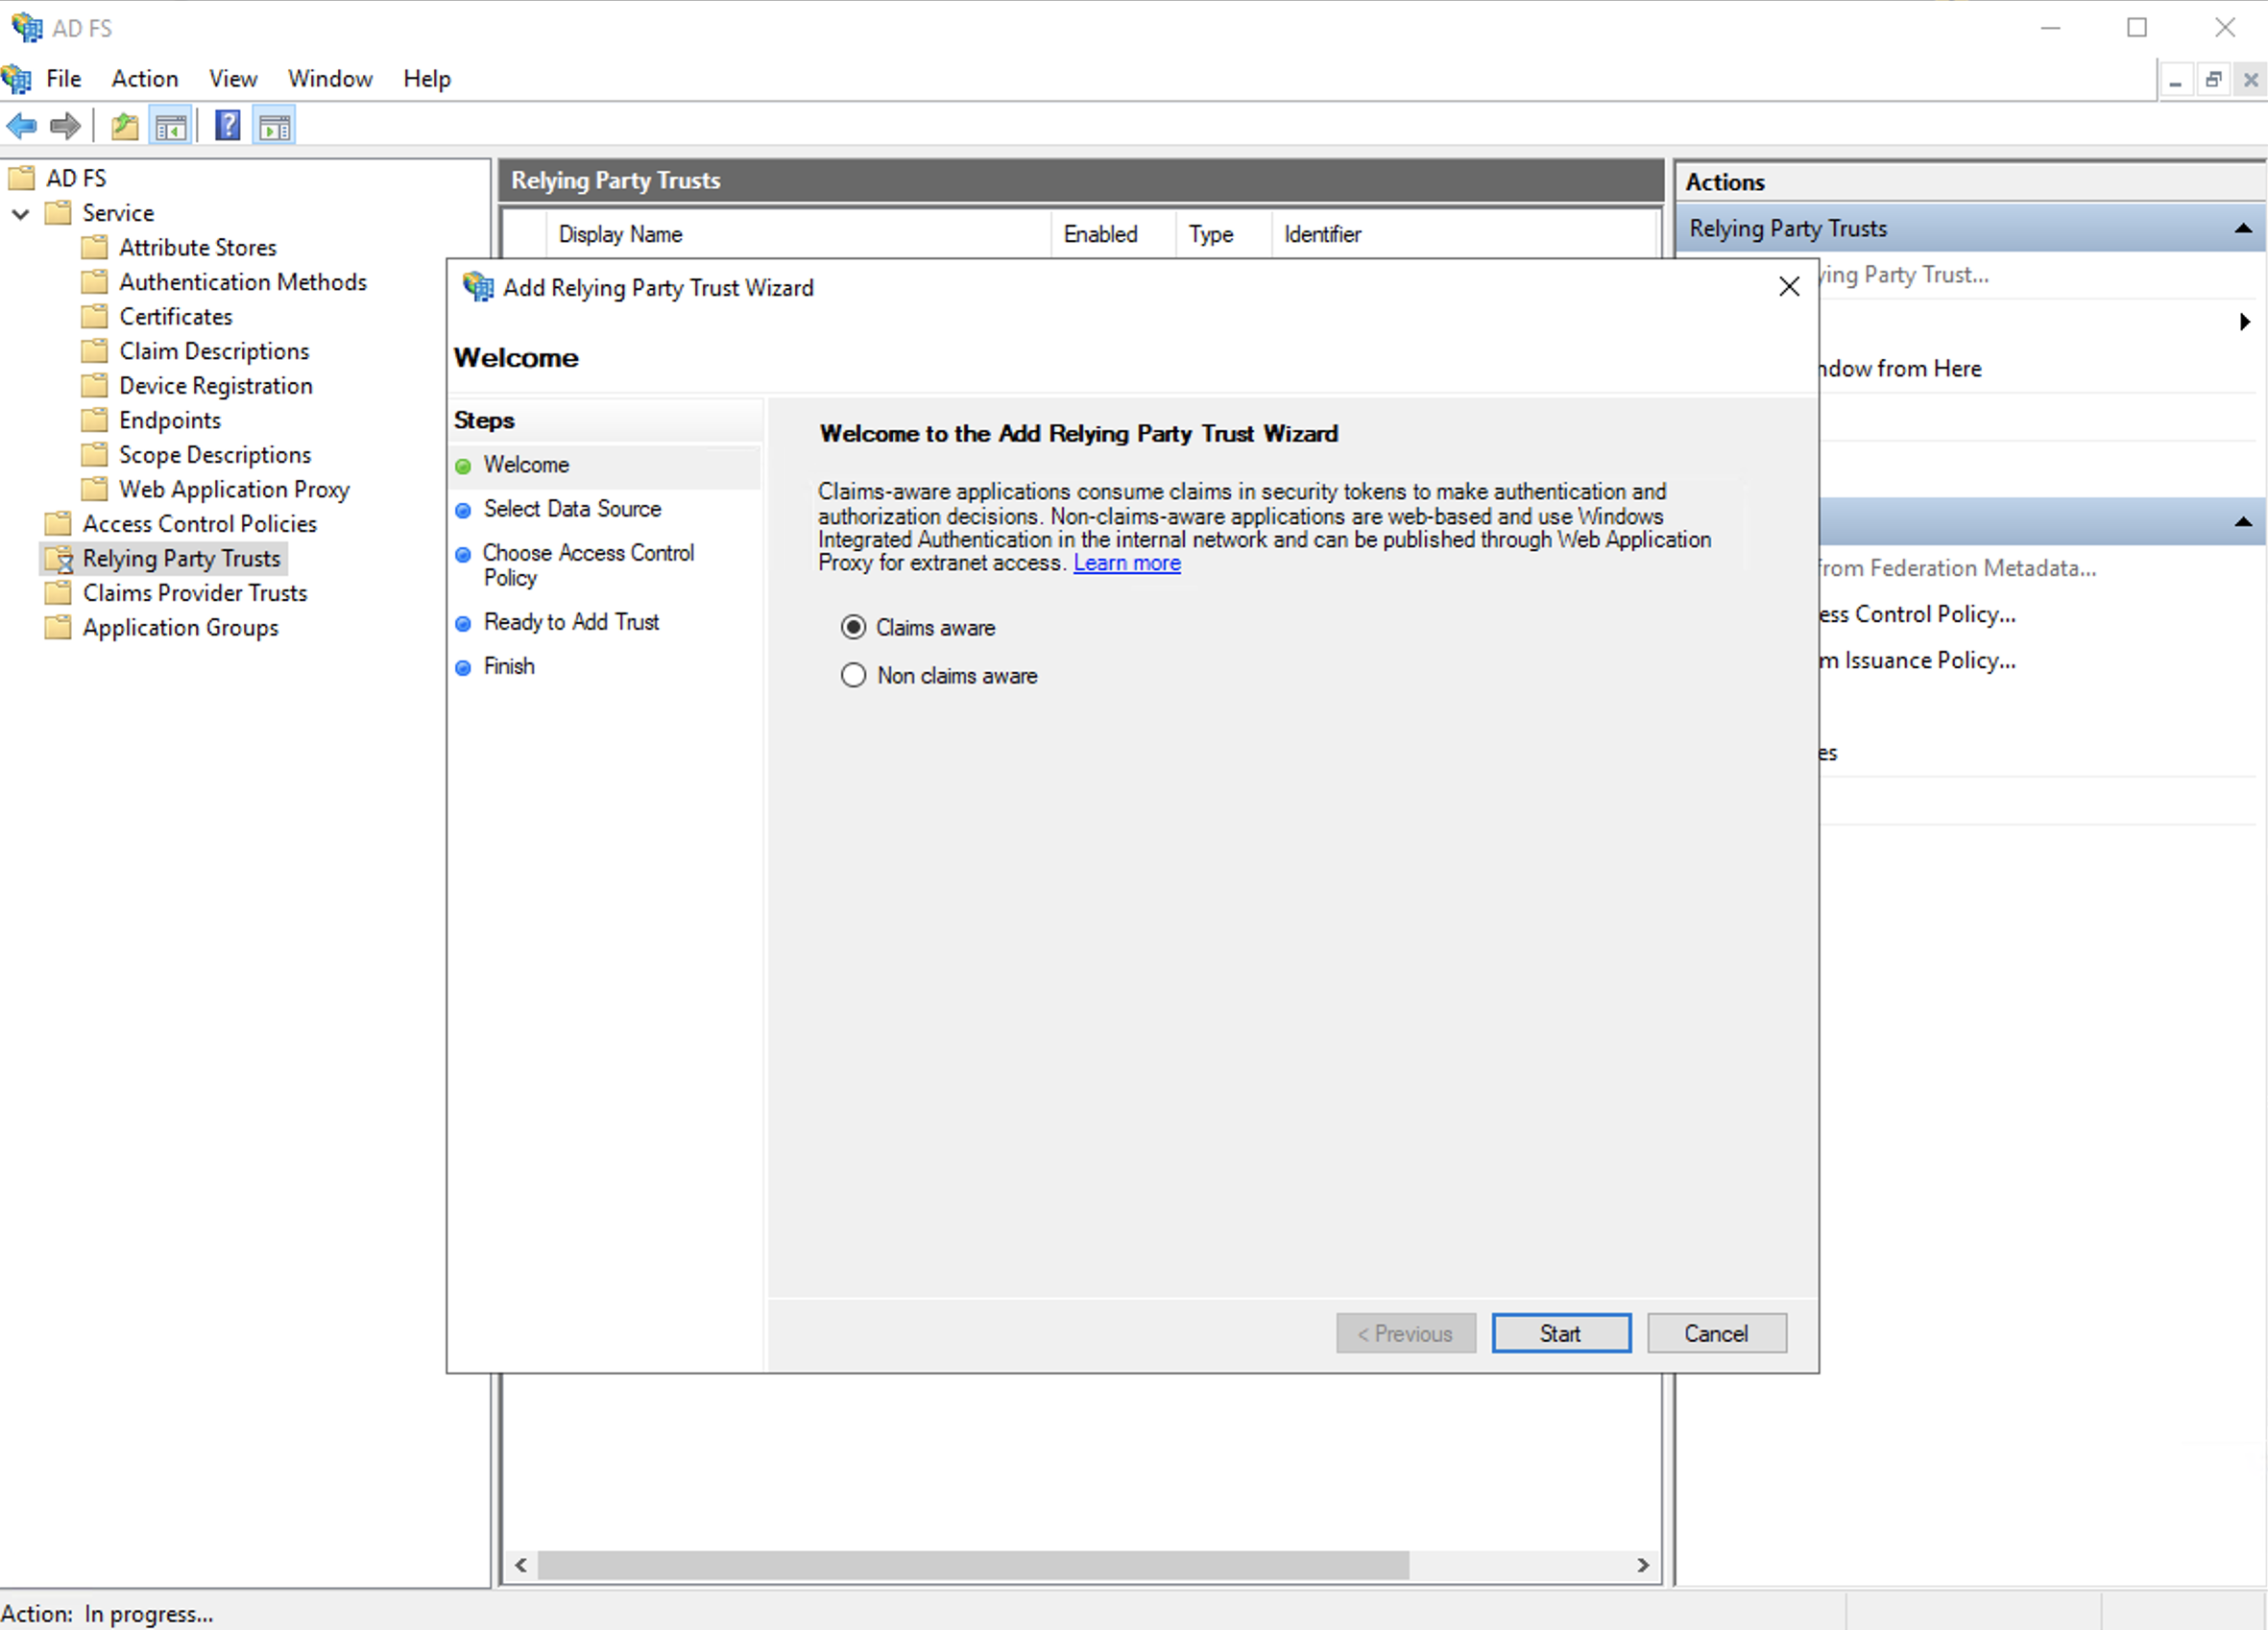Click the Type column header
This screenshot has width=2268, height=1630.
click(1224, 234)
